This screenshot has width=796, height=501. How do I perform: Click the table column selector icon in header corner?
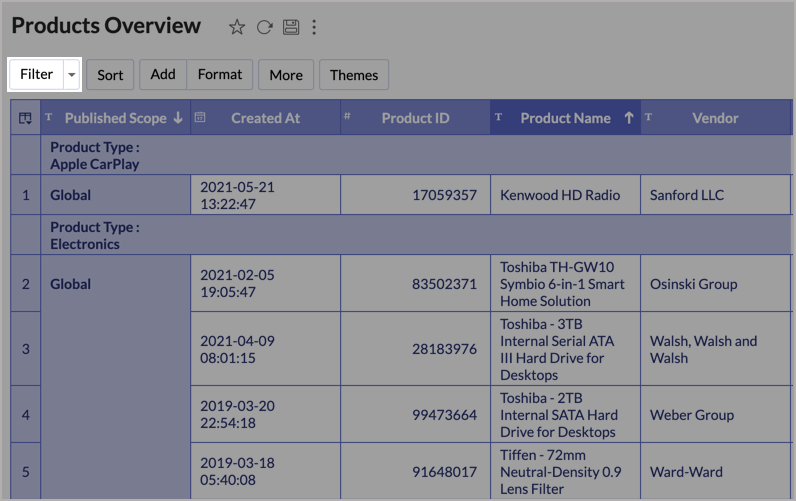[x=25, y=118]
